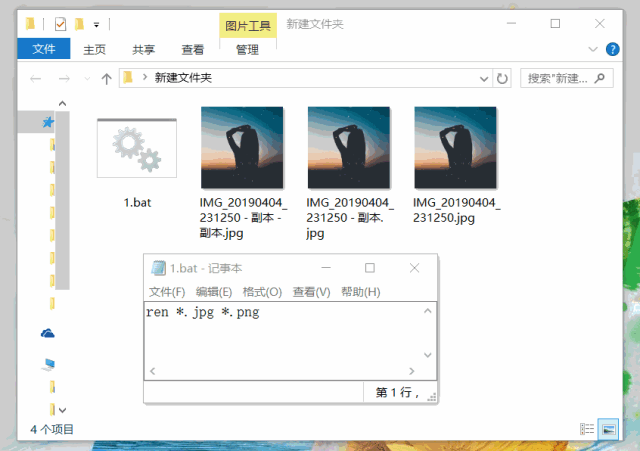Click the file name ending 副本 - 副本.jpg
The width and height of the screenshot is (640, 451).
243,218
